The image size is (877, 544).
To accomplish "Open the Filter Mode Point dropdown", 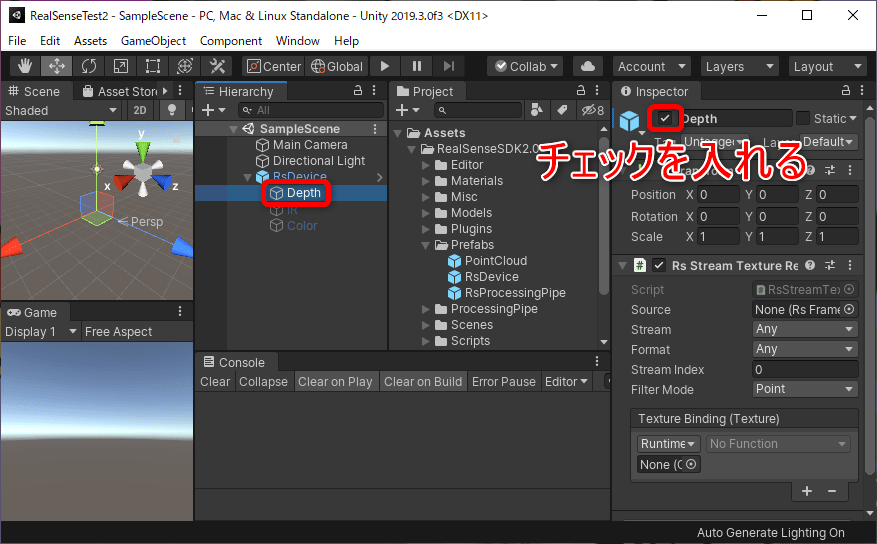I will pyautogui.click(x=805, y=389).
